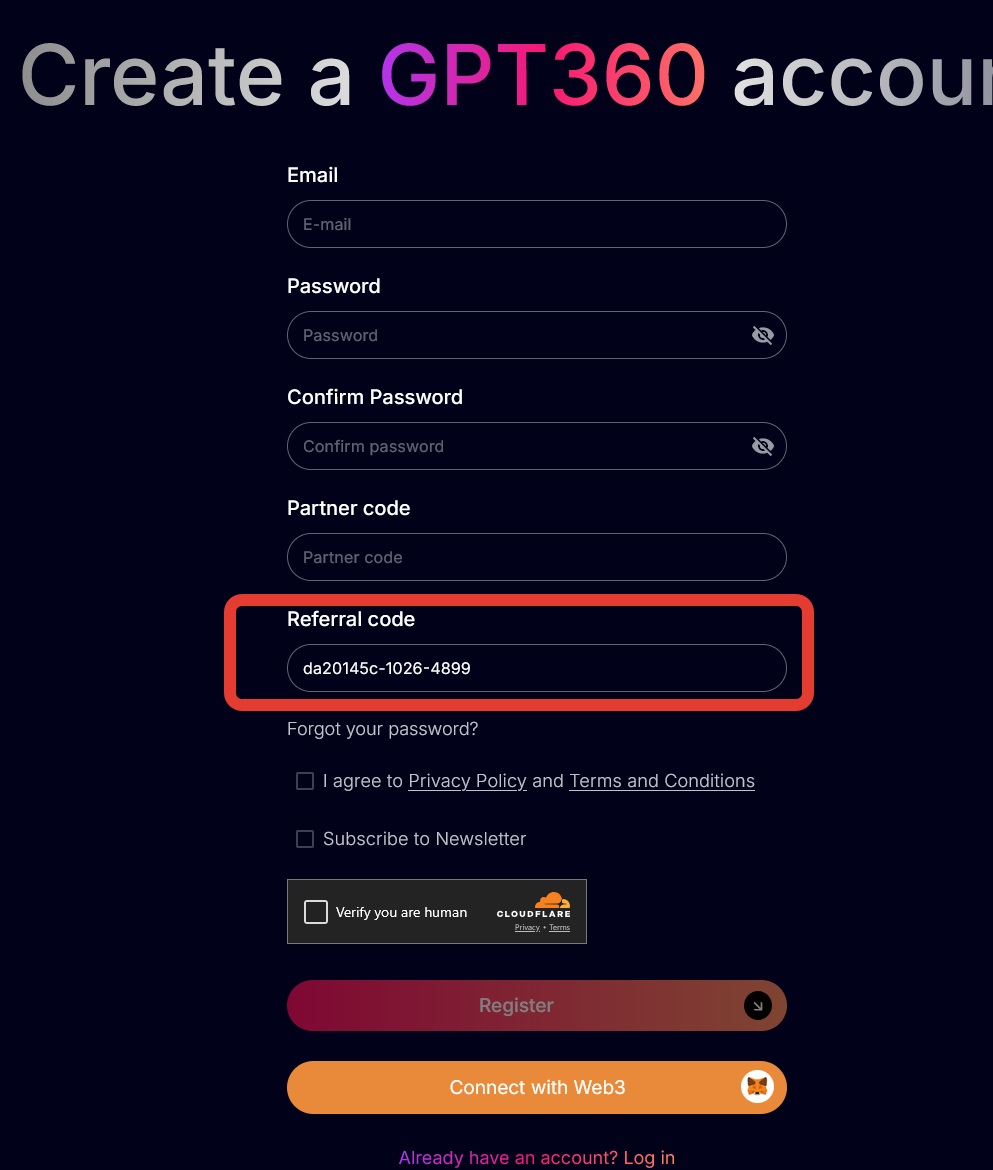Show password using the Password eye icon
The height and width of the screenshot is (1170, 993).
[x=762, y=335]
